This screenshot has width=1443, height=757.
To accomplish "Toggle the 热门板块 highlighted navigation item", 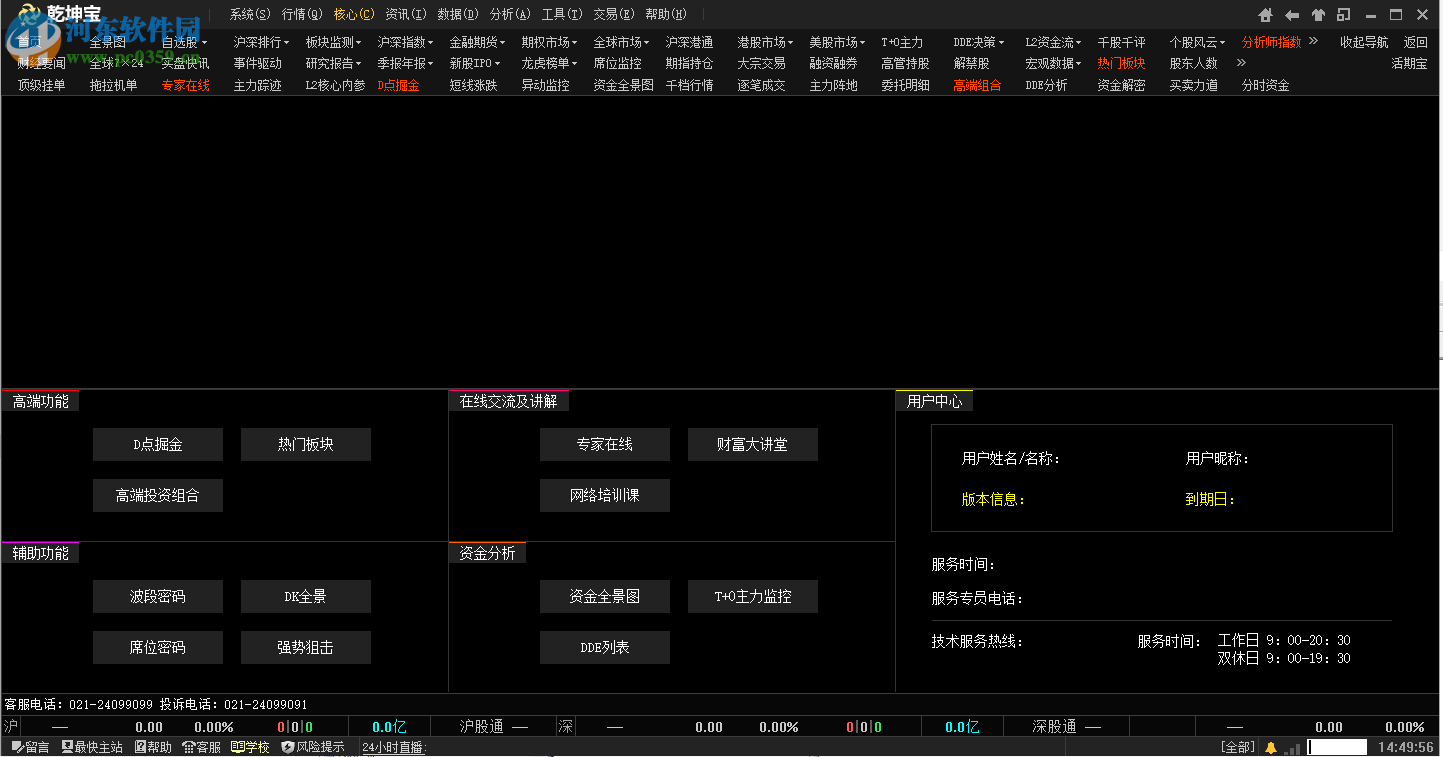I will pos(1121,63).
